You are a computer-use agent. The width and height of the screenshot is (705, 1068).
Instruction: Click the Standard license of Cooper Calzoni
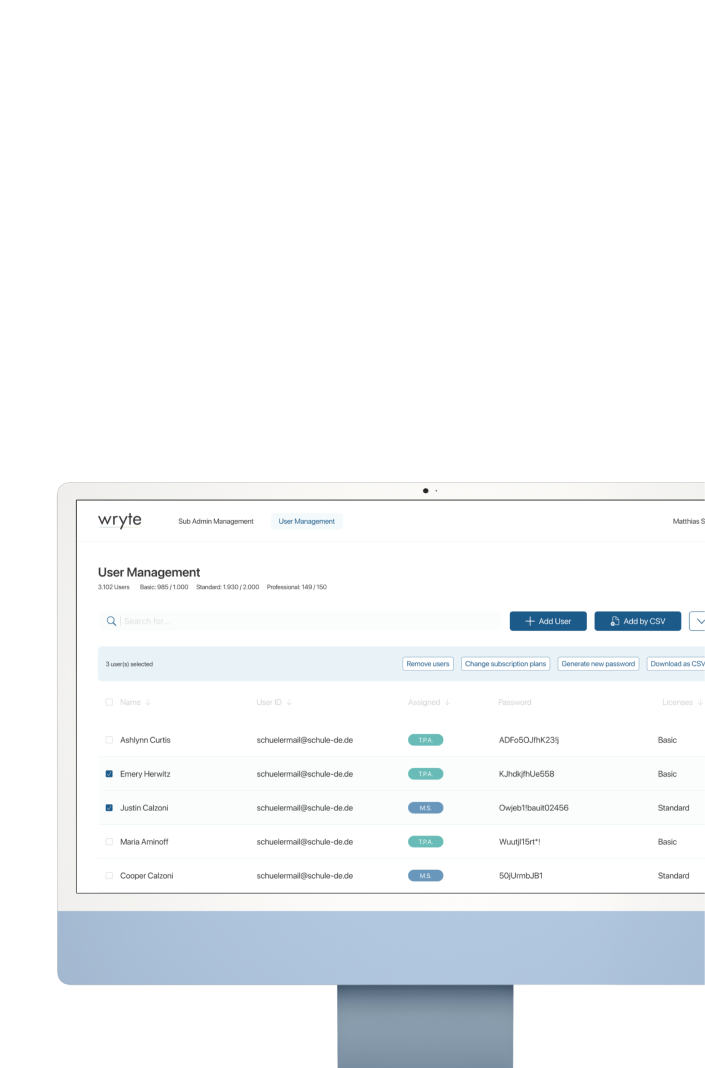coord(673,876)
